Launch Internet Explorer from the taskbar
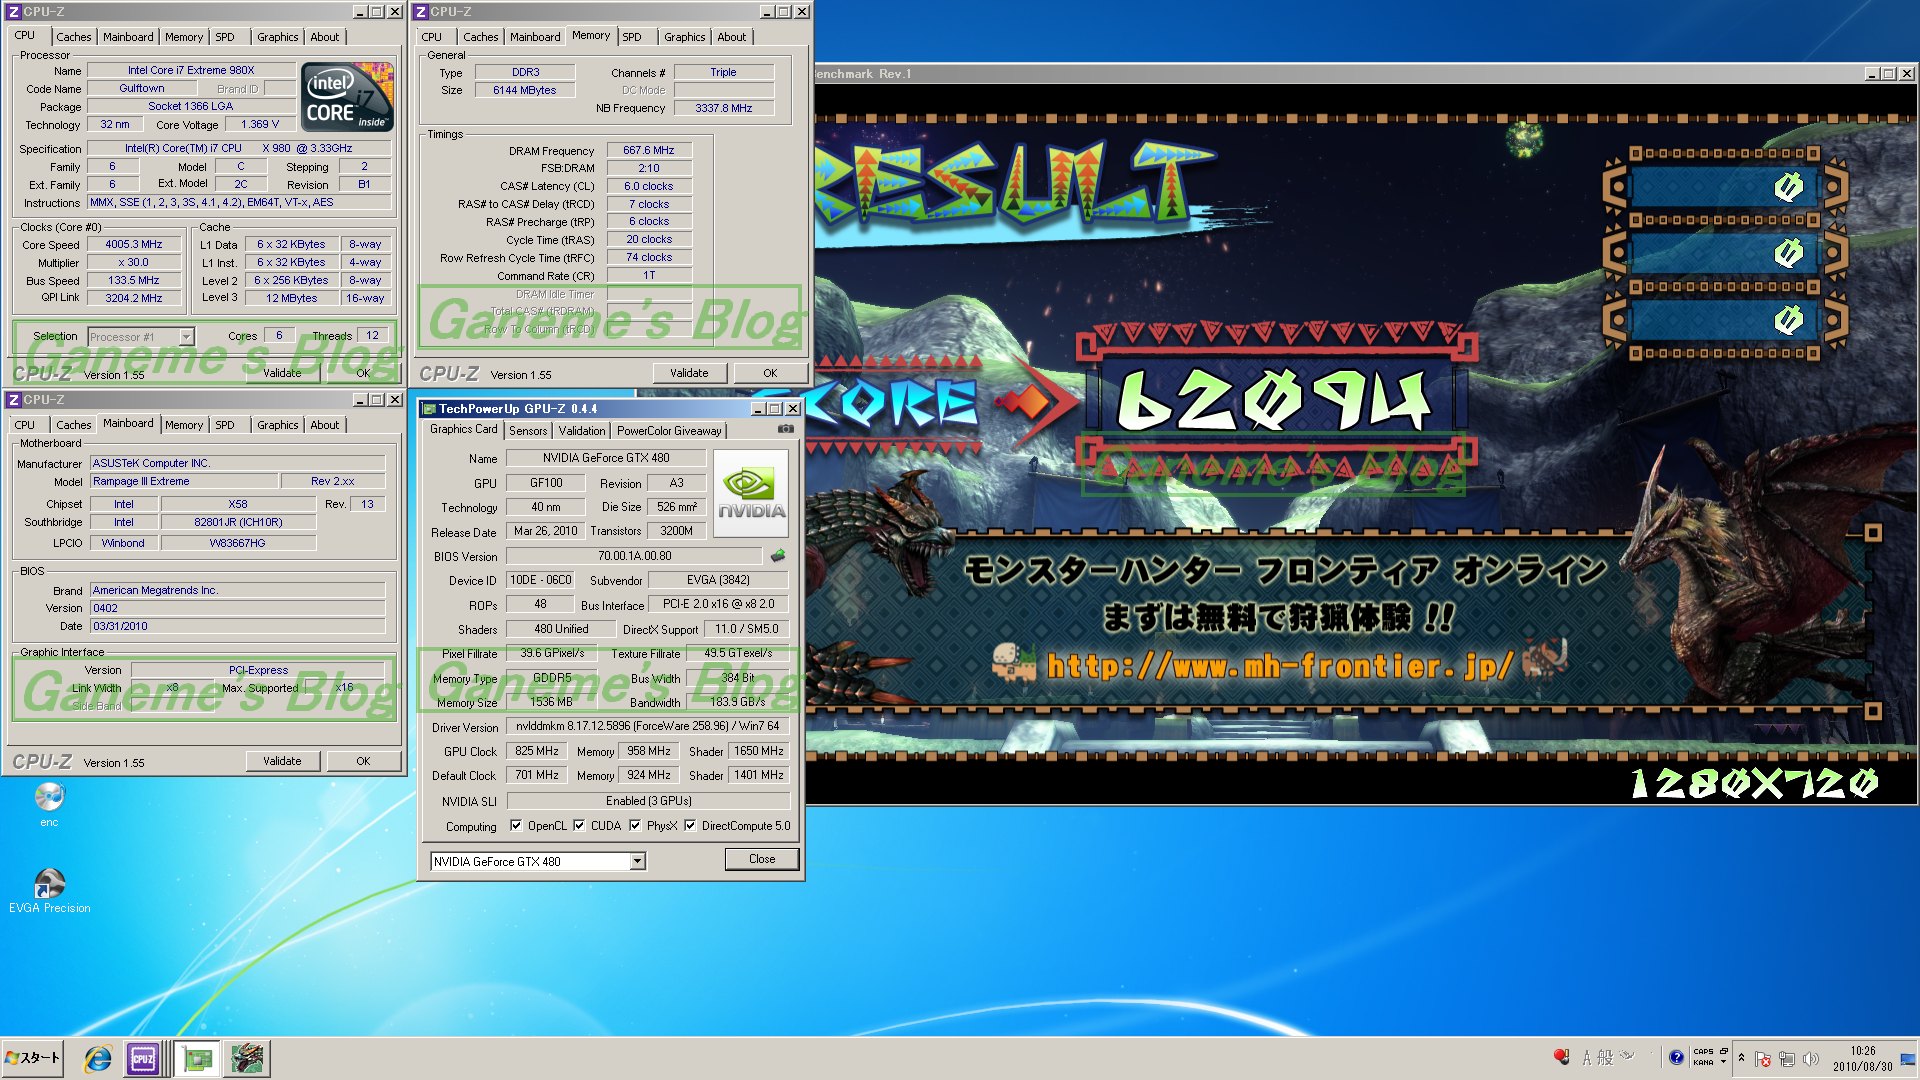This screenshot has height=1080, width=1920. tap(97, 1058)
